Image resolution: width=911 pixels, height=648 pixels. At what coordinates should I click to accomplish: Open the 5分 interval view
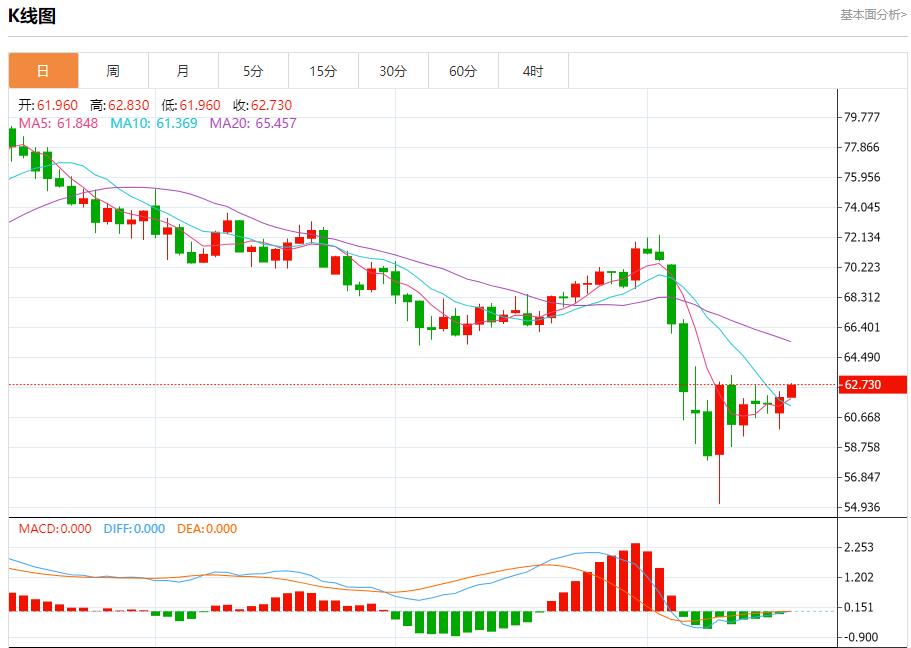click(x=254, y=70)
